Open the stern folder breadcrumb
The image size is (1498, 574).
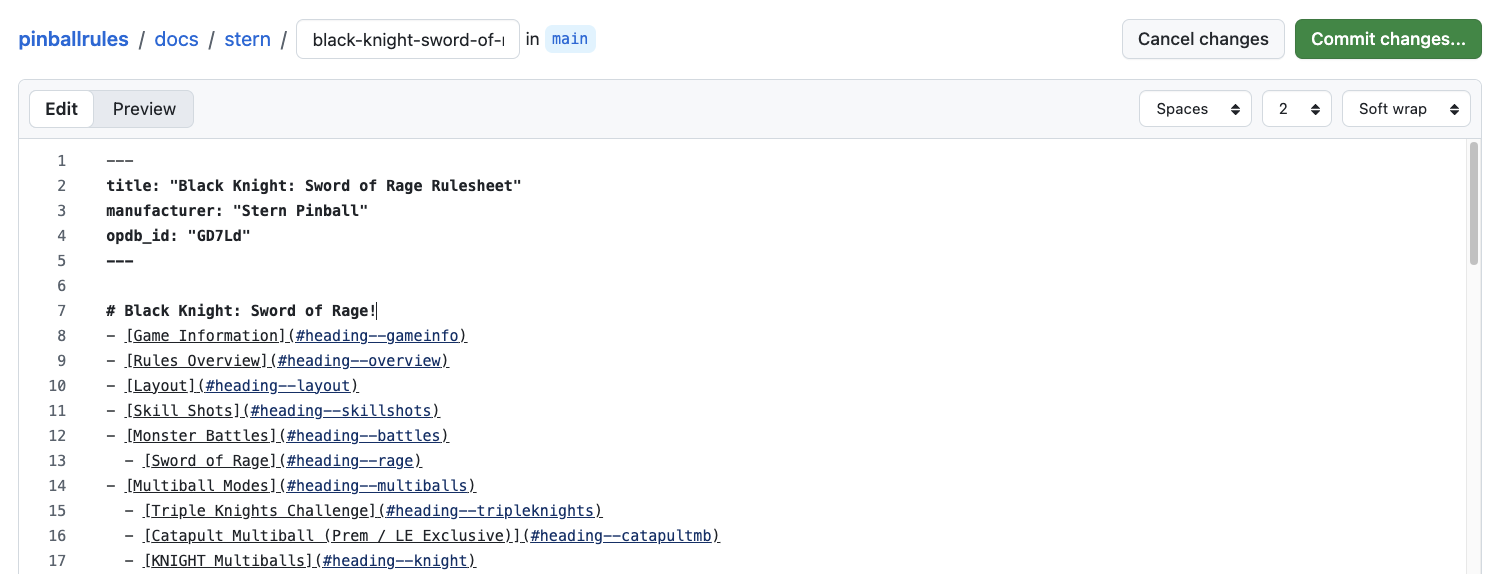click(247, 40)
